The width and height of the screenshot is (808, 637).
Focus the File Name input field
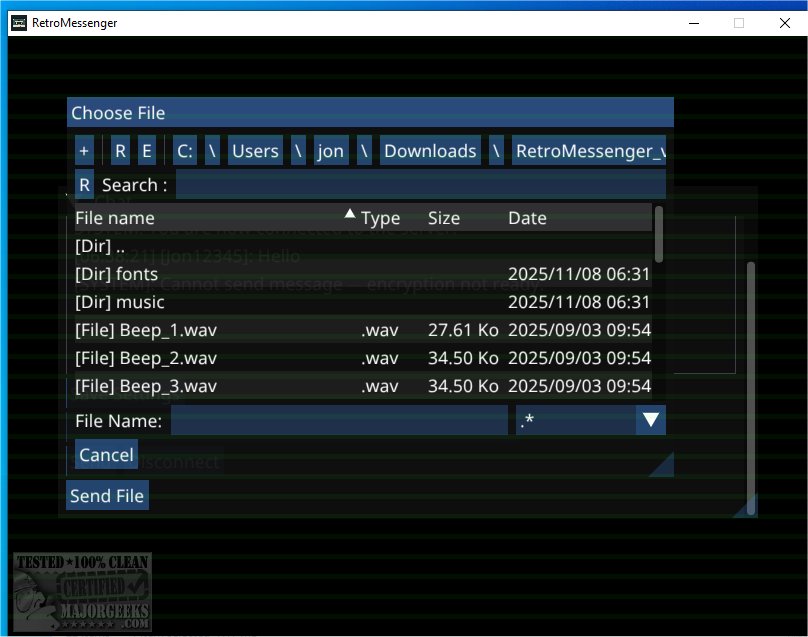pos(339,420)
